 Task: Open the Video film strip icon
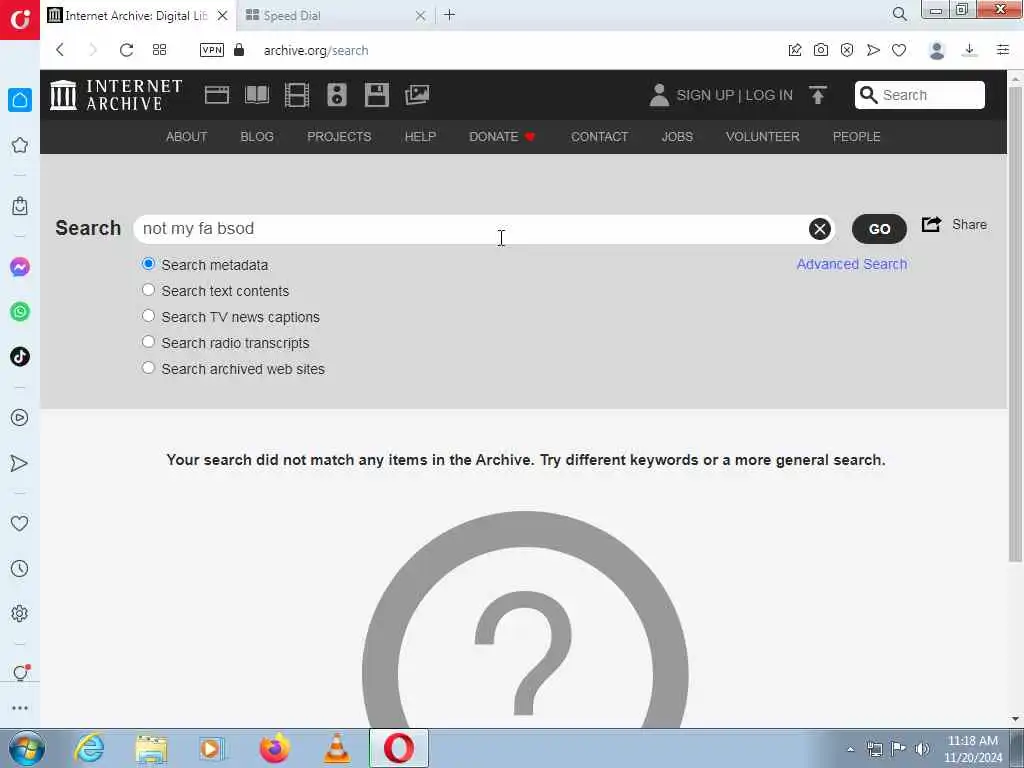[x=296, y=95]
